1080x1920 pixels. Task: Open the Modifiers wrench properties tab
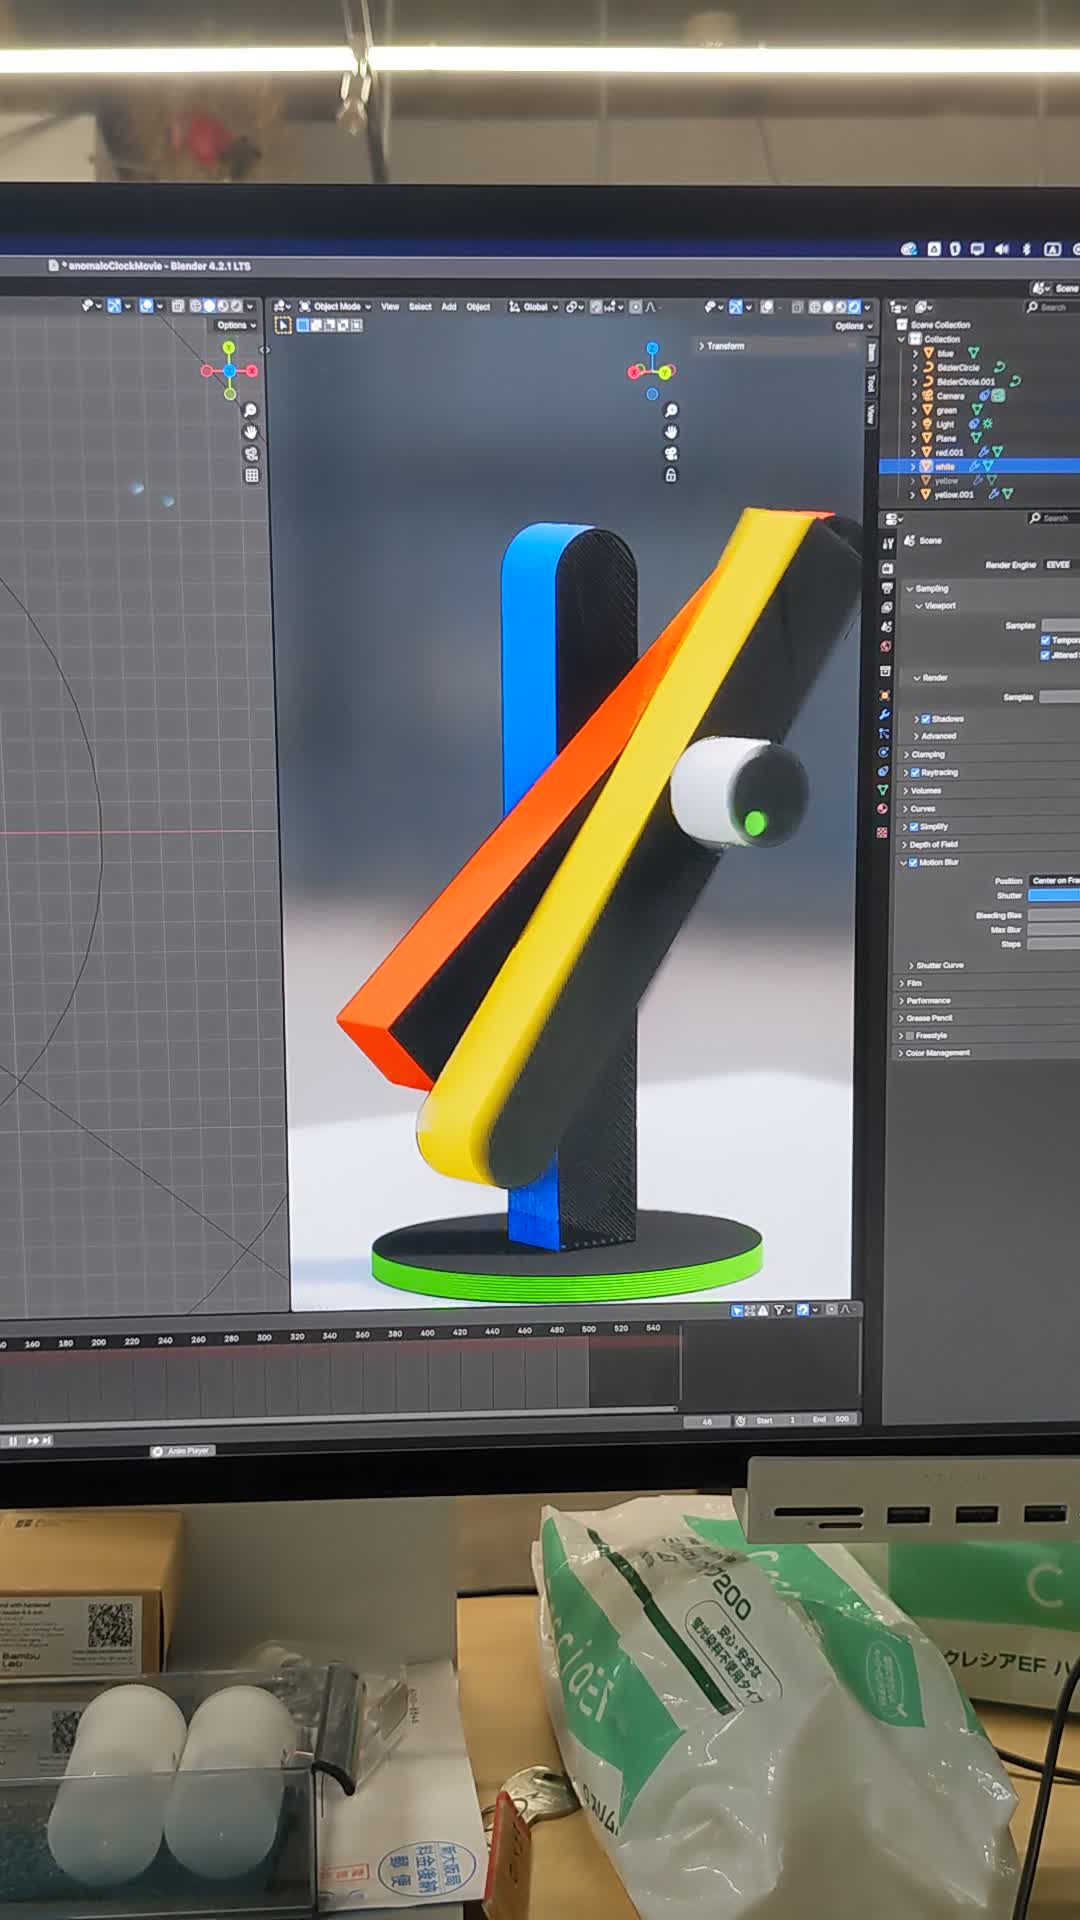[884, 714]
